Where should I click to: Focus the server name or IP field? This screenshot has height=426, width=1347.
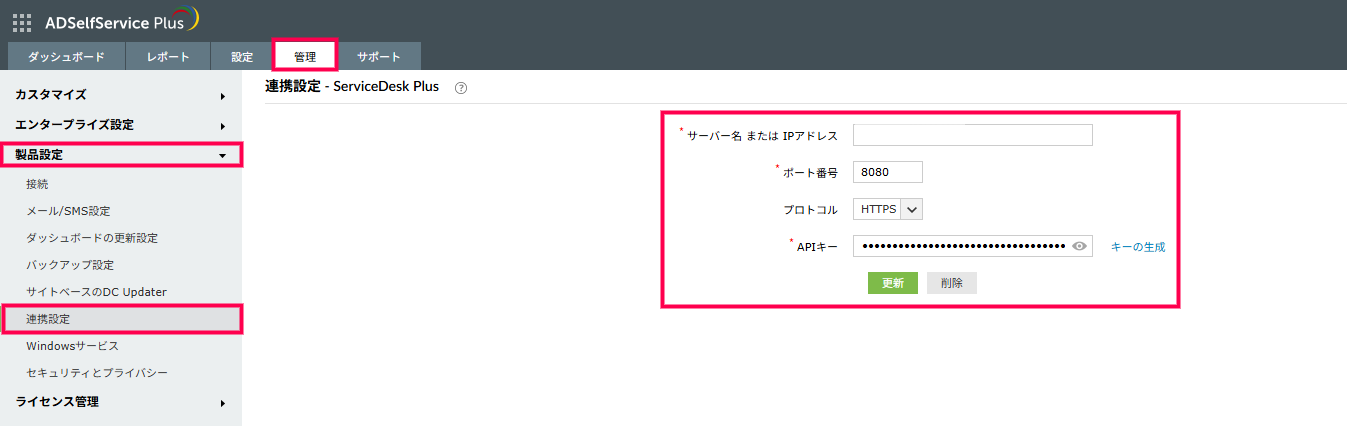point(973,135)
